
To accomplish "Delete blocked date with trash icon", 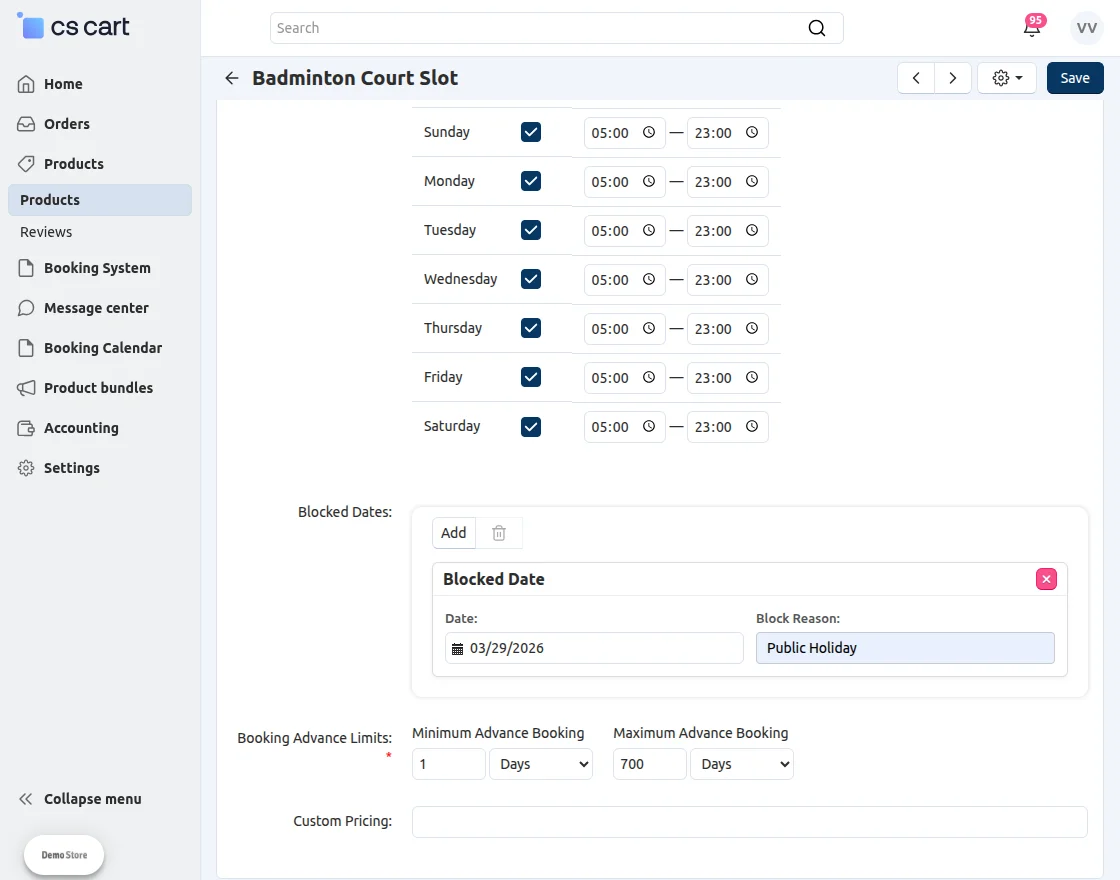I will point(499,533).
